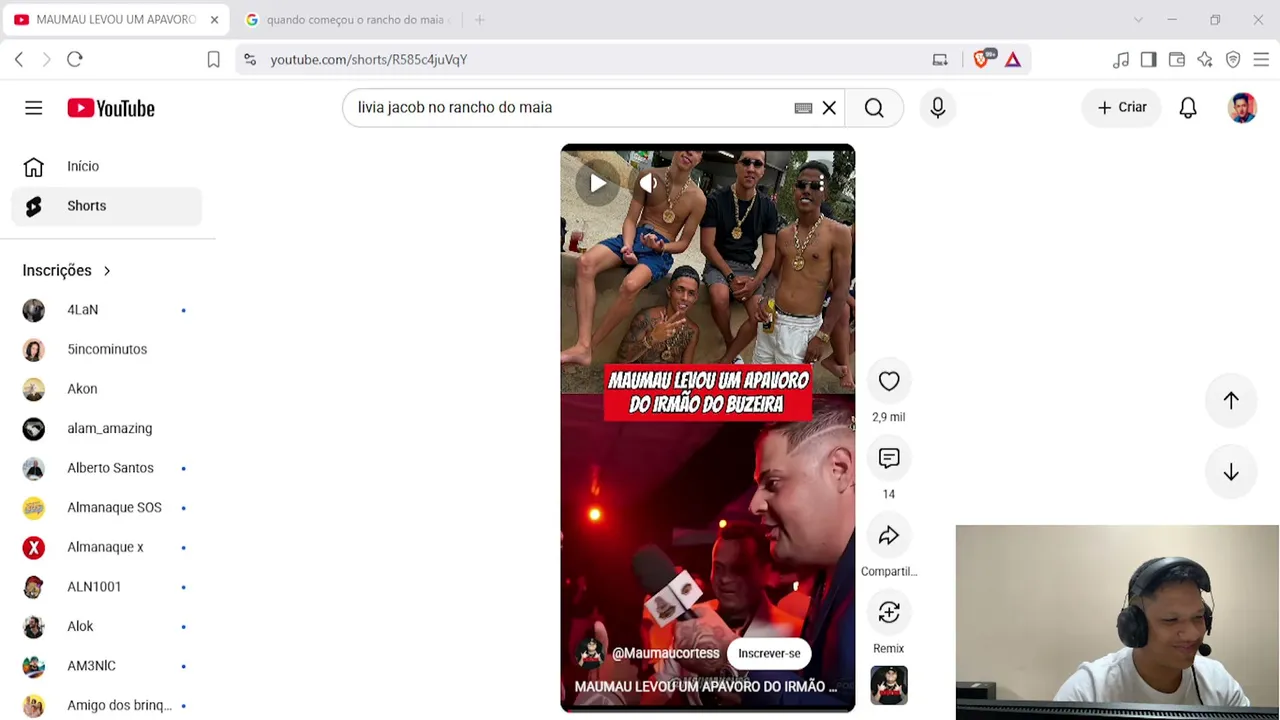Click Inscrever-se on Maumaucortess channel

coord(769,653)
